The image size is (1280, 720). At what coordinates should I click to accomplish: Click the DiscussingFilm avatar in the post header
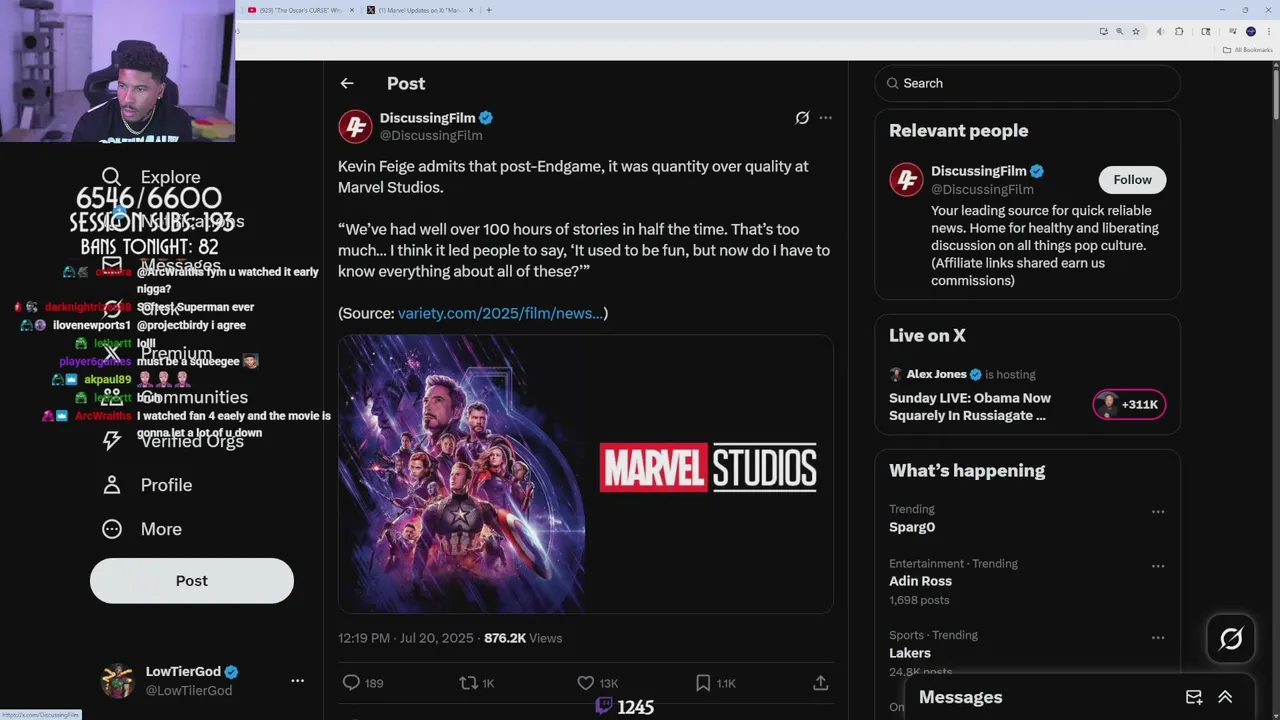click(x=355, y=127)
